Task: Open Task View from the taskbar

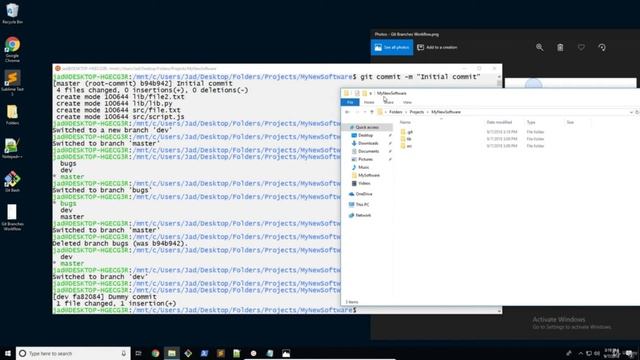Action: click(138, 353)
